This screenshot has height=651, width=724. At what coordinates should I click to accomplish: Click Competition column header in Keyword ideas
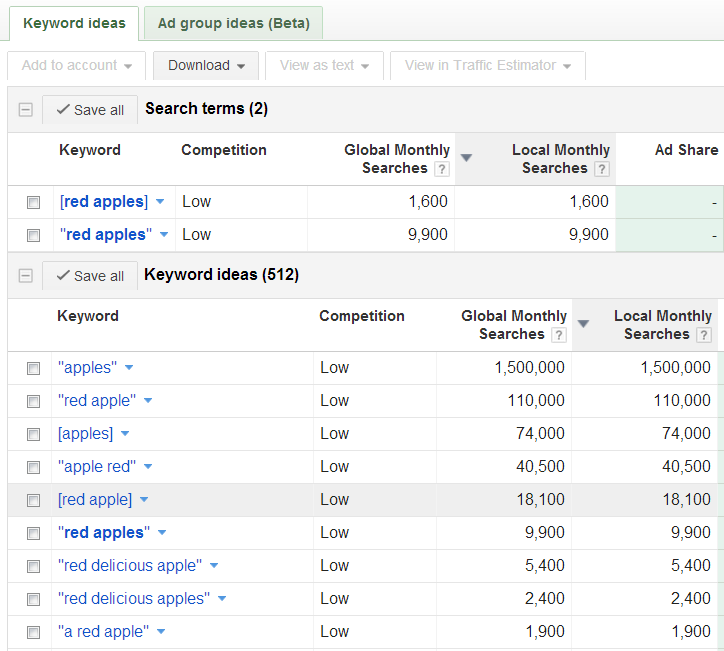click(362, 316)
